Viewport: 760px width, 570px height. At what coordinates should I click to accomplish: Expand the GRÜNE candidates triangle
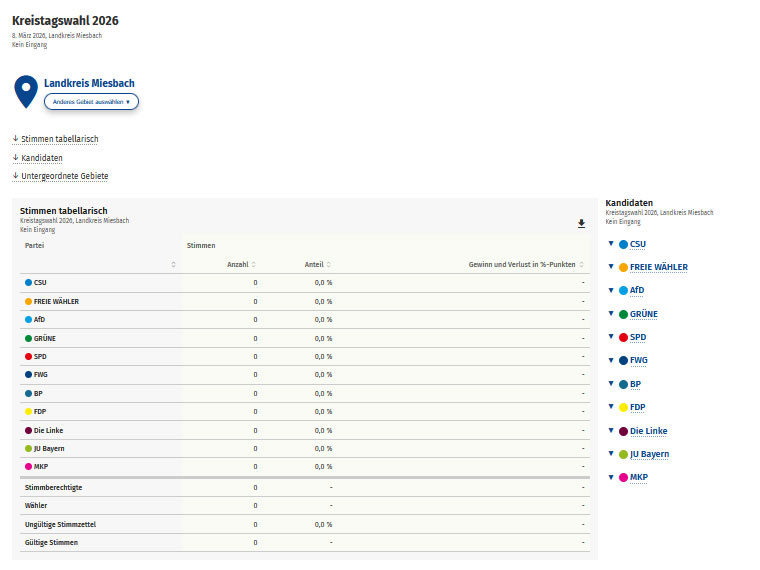pos(611,314)
